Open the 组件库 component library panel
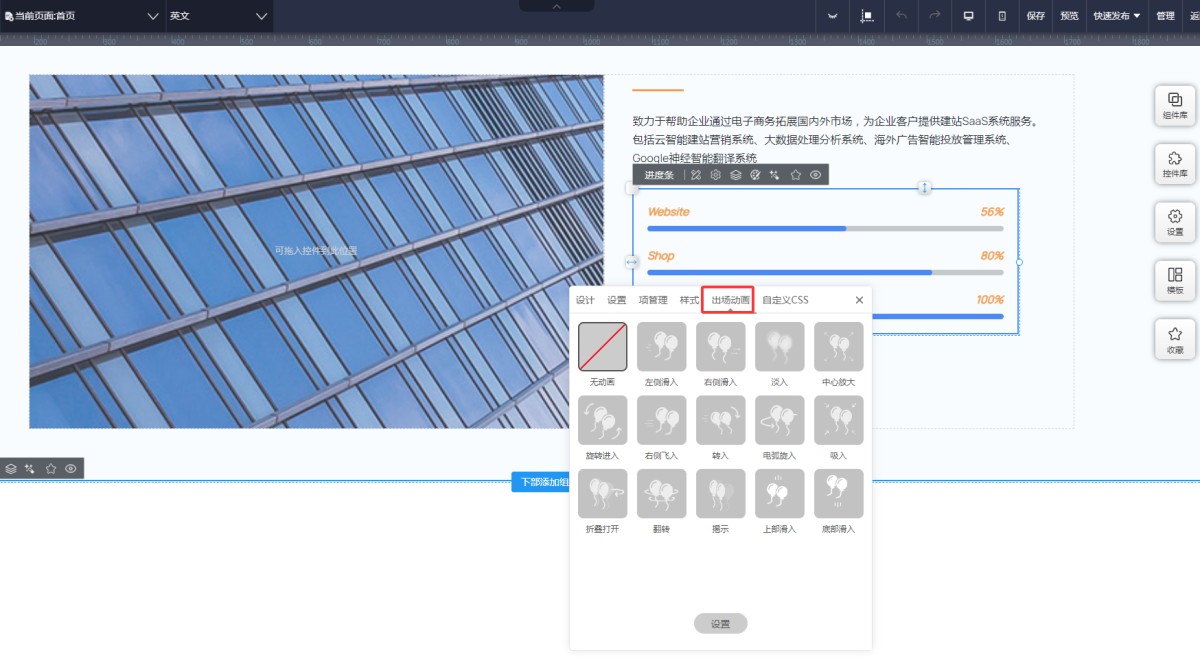This screenshot has width=1200, height=657. 1175,105
